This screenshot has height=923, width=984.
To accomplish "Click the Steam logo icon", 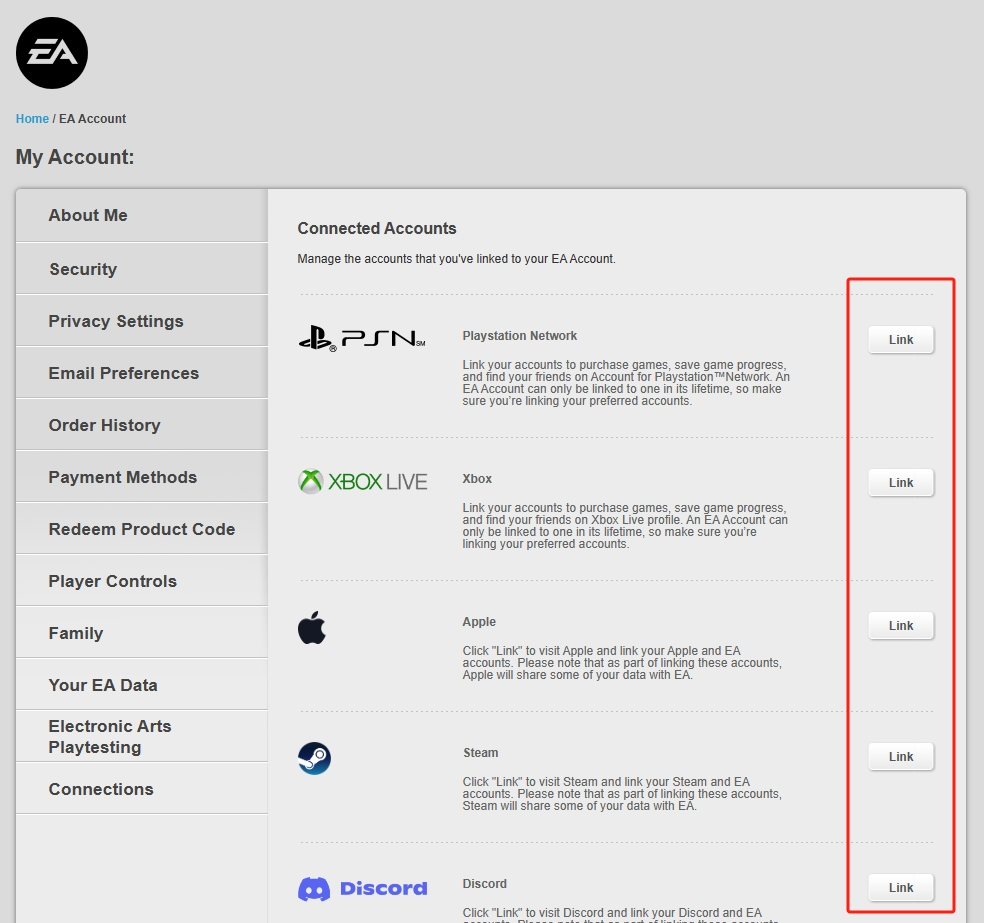I will point(314,759).
